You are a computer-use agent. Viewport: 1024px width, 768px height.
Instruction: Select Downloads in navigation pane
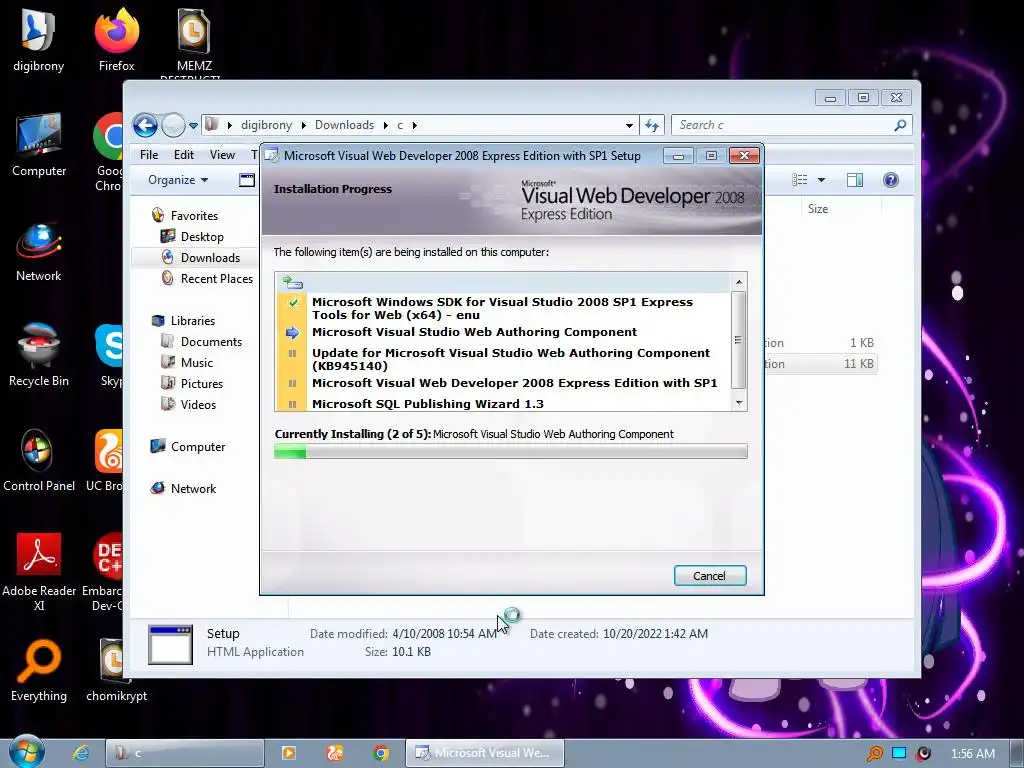[x=210, y=257]
